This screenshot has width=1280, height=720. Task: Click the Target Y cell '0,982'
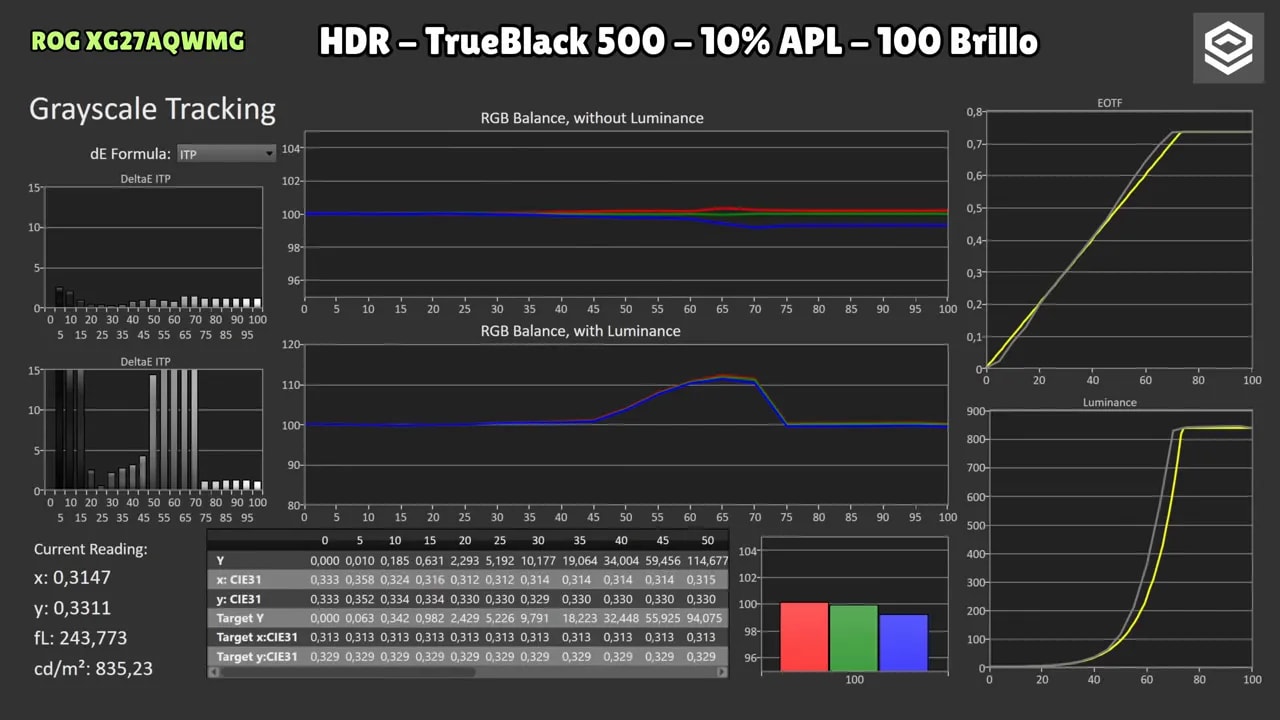[x=430, y=618]
